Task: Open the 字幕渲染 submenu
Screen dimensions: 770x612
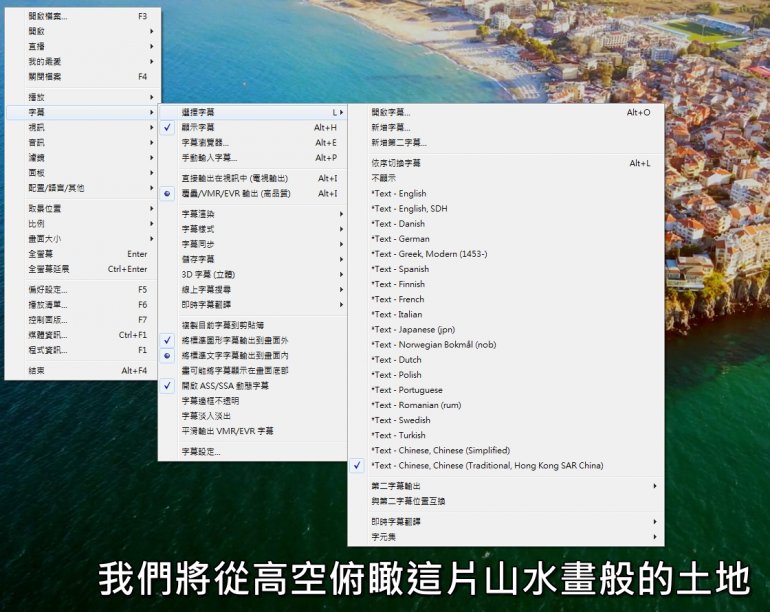Action: (252, 214)
